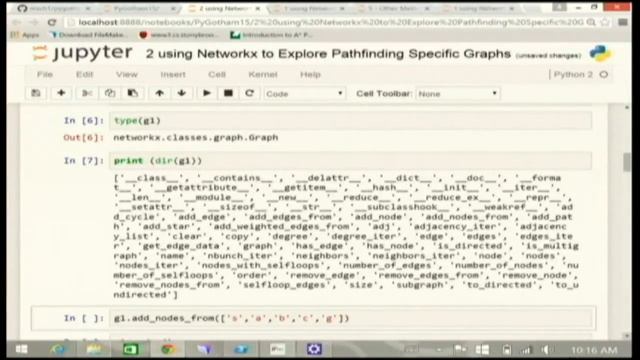The image size is (640, 360).
Task: Open the Chrome menu icon in the address bar row
Action: click(x=623, y=22)
